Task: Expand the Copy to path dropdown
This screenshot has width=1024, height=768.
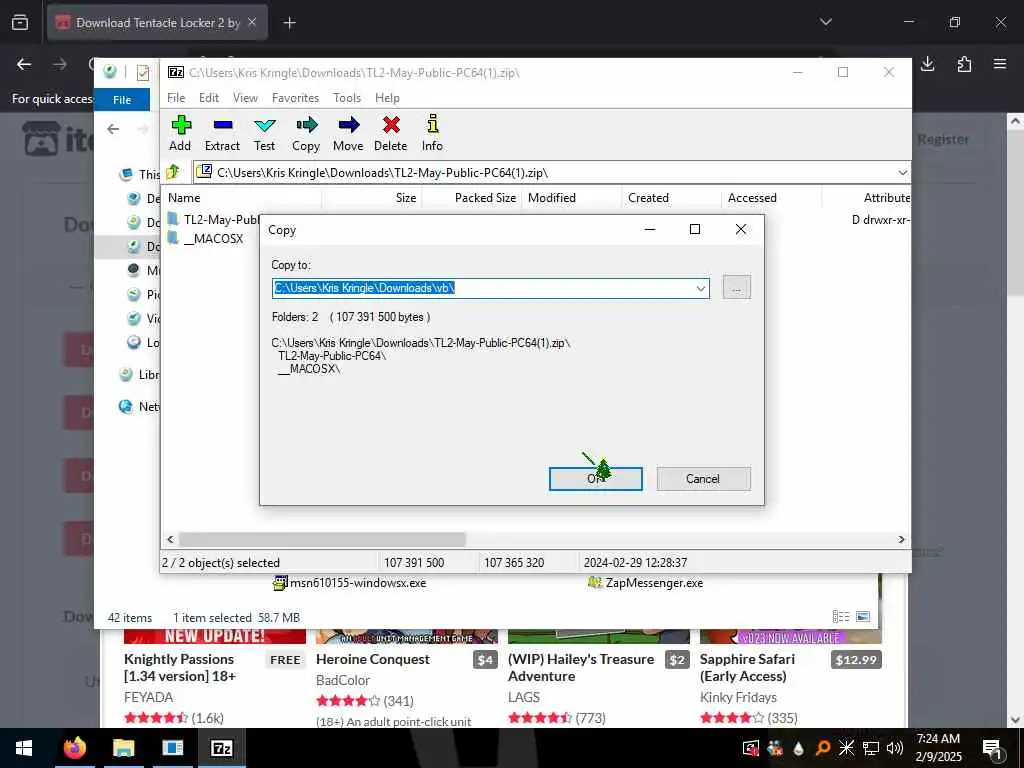Action: click(701, 288)
